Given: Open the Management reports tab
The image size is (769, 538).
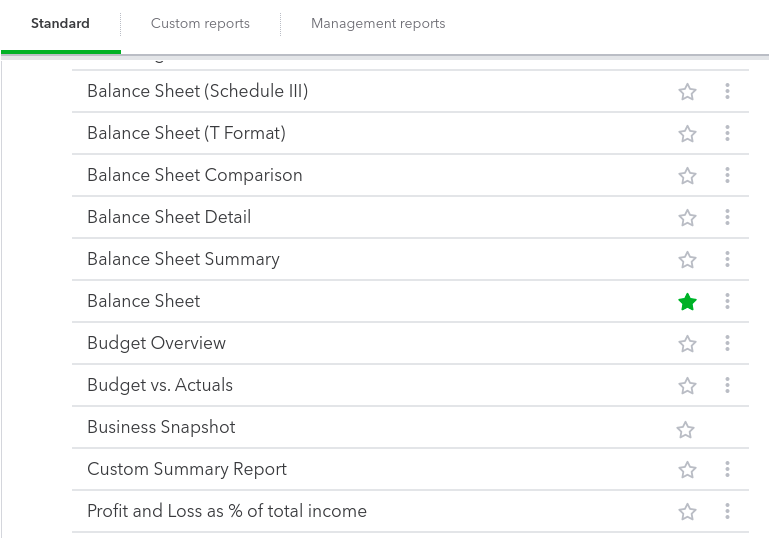Looking at the screenshot, I should [x=378, y=23].
